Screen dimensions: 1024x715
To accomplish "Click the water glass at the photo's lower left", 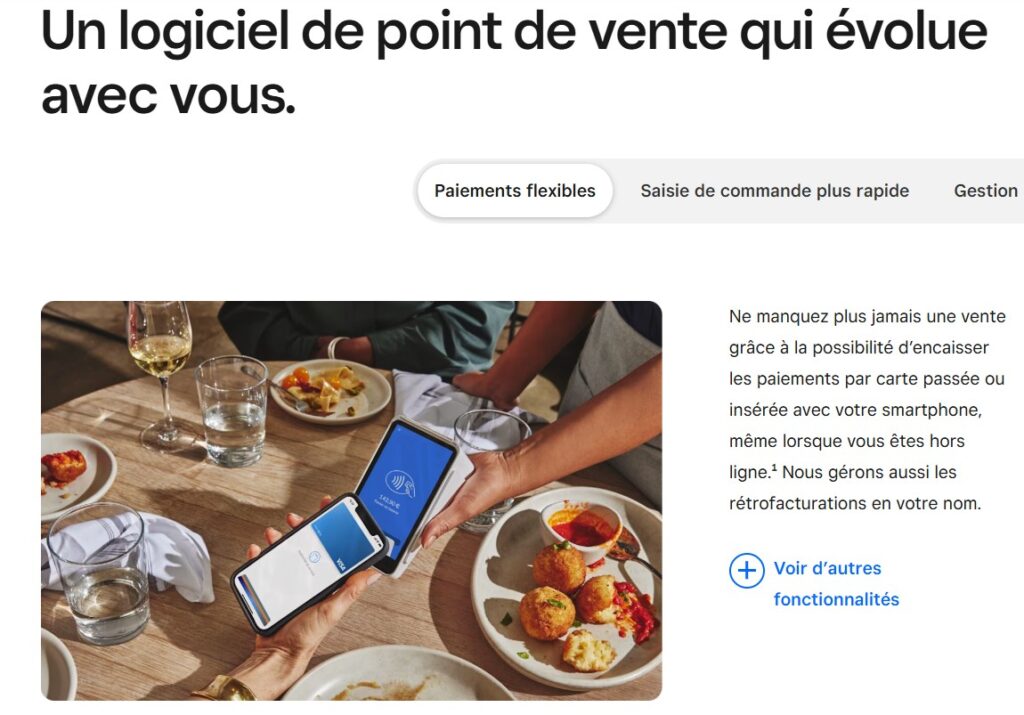I will [100, 573].
